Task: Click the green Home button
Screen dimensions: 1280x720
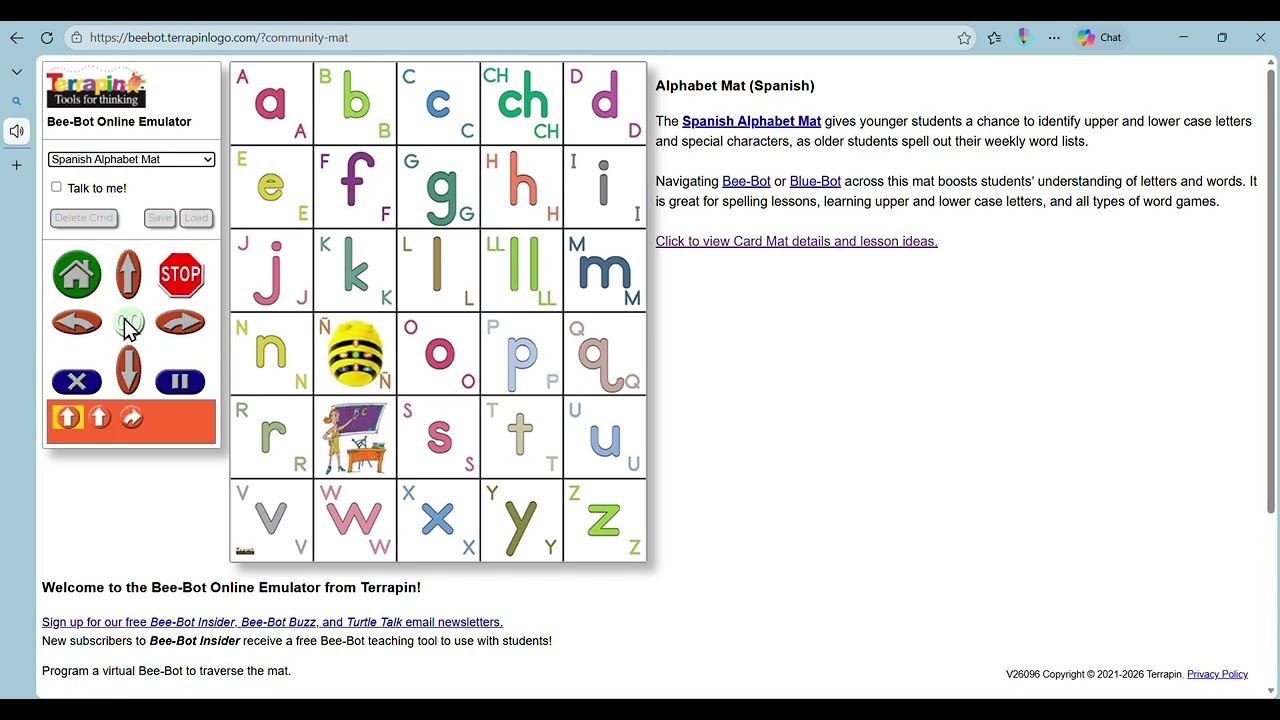Action: [x=77, y=275]
